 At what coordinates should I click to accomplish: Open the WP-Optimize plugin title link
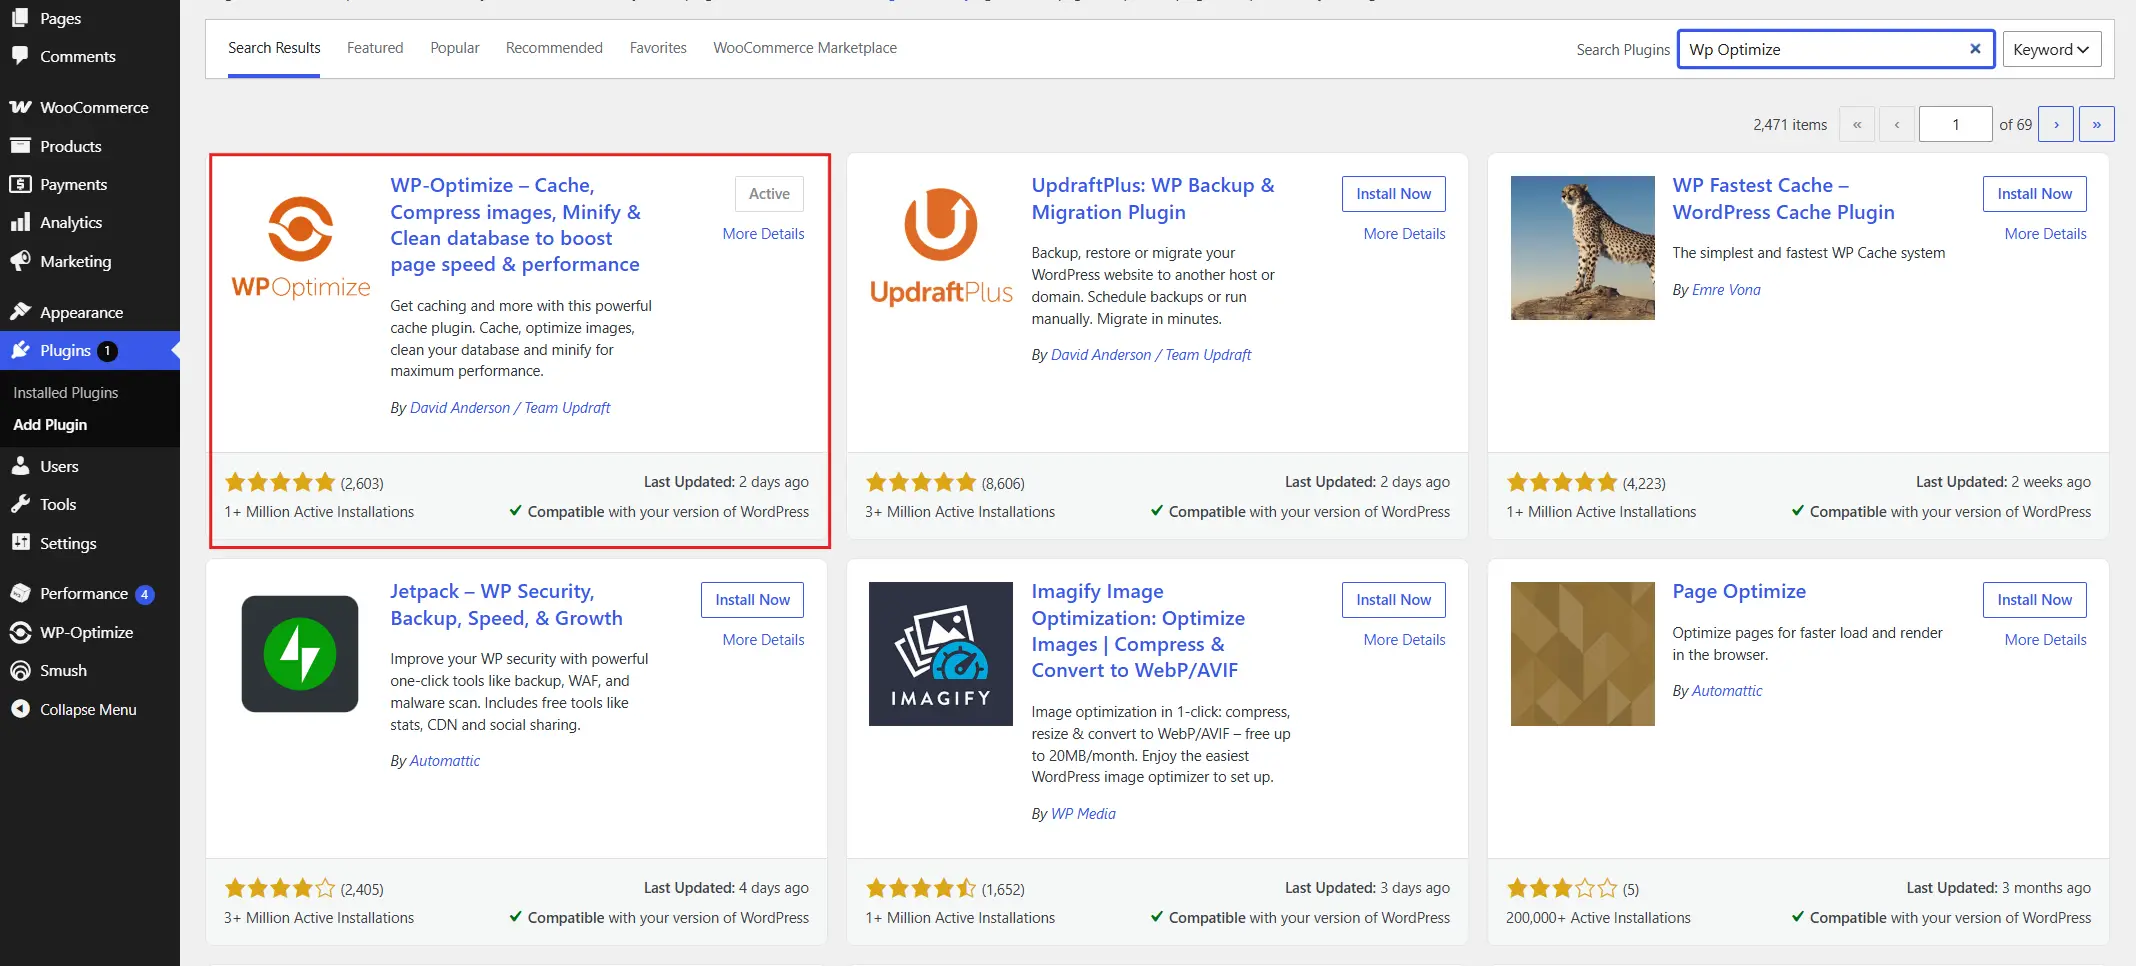pos(515,225)
